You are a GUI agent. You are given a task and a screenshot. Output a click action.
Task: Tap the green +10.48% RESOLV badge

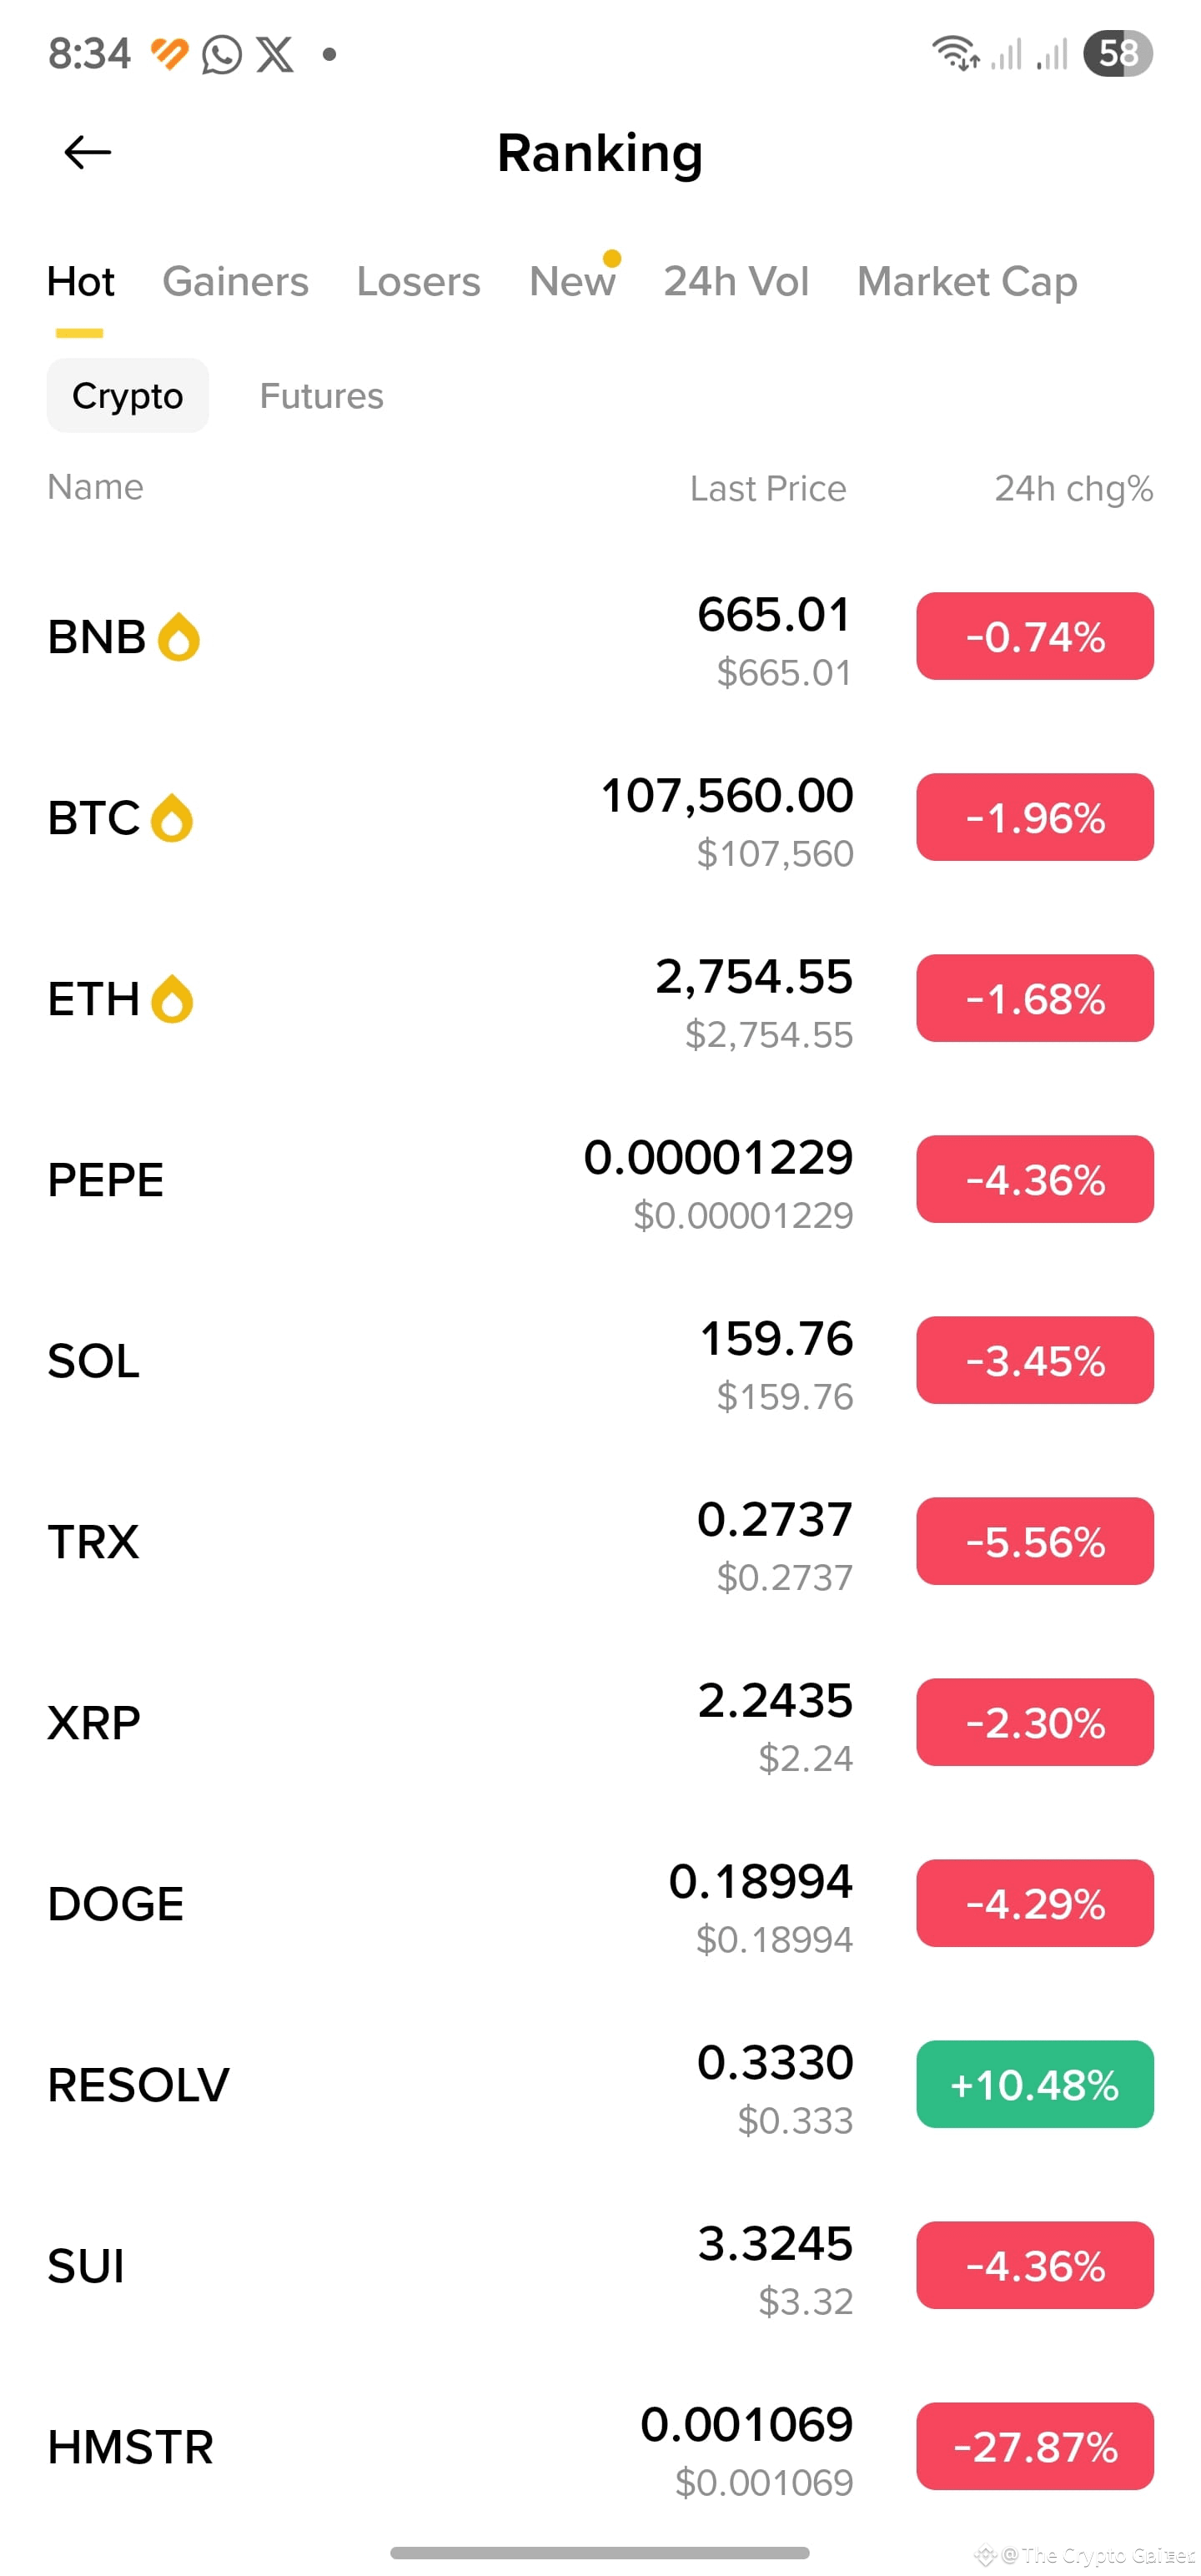click(1035, 2084)
